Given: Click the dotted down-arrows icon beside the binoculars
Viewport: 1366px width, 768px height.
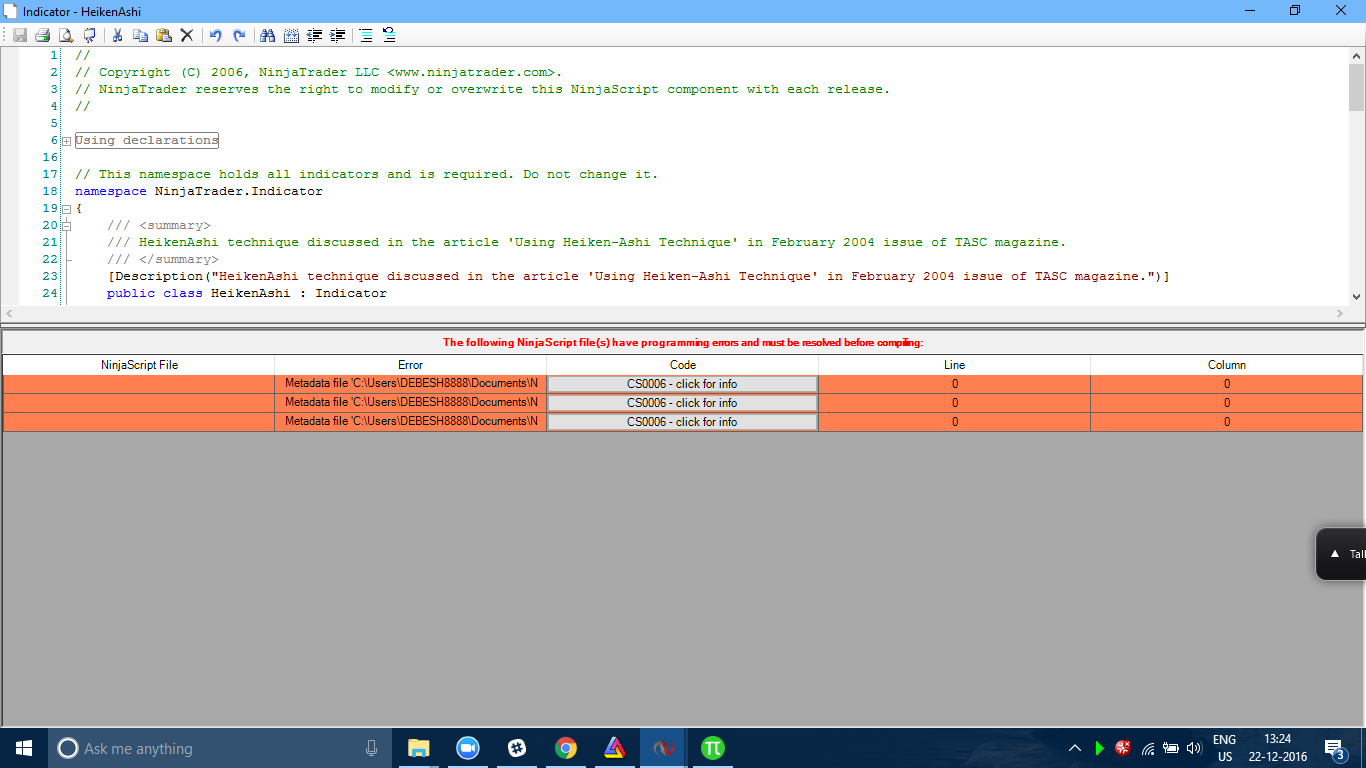Looking at the screenshot, I should coord(291,35).
